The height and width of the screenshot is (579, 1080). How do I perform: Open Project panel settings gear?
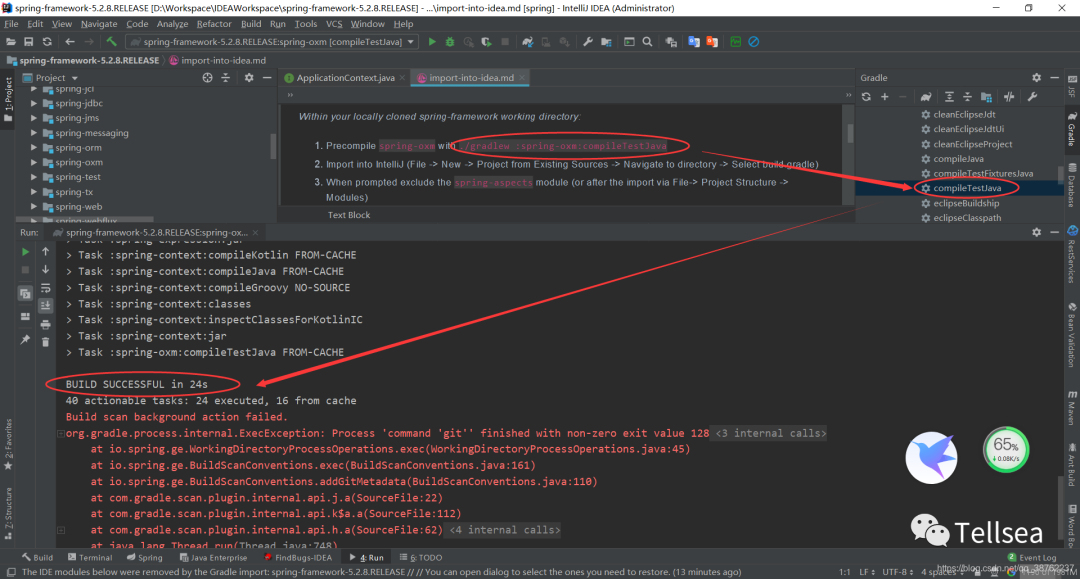[249, 78]
